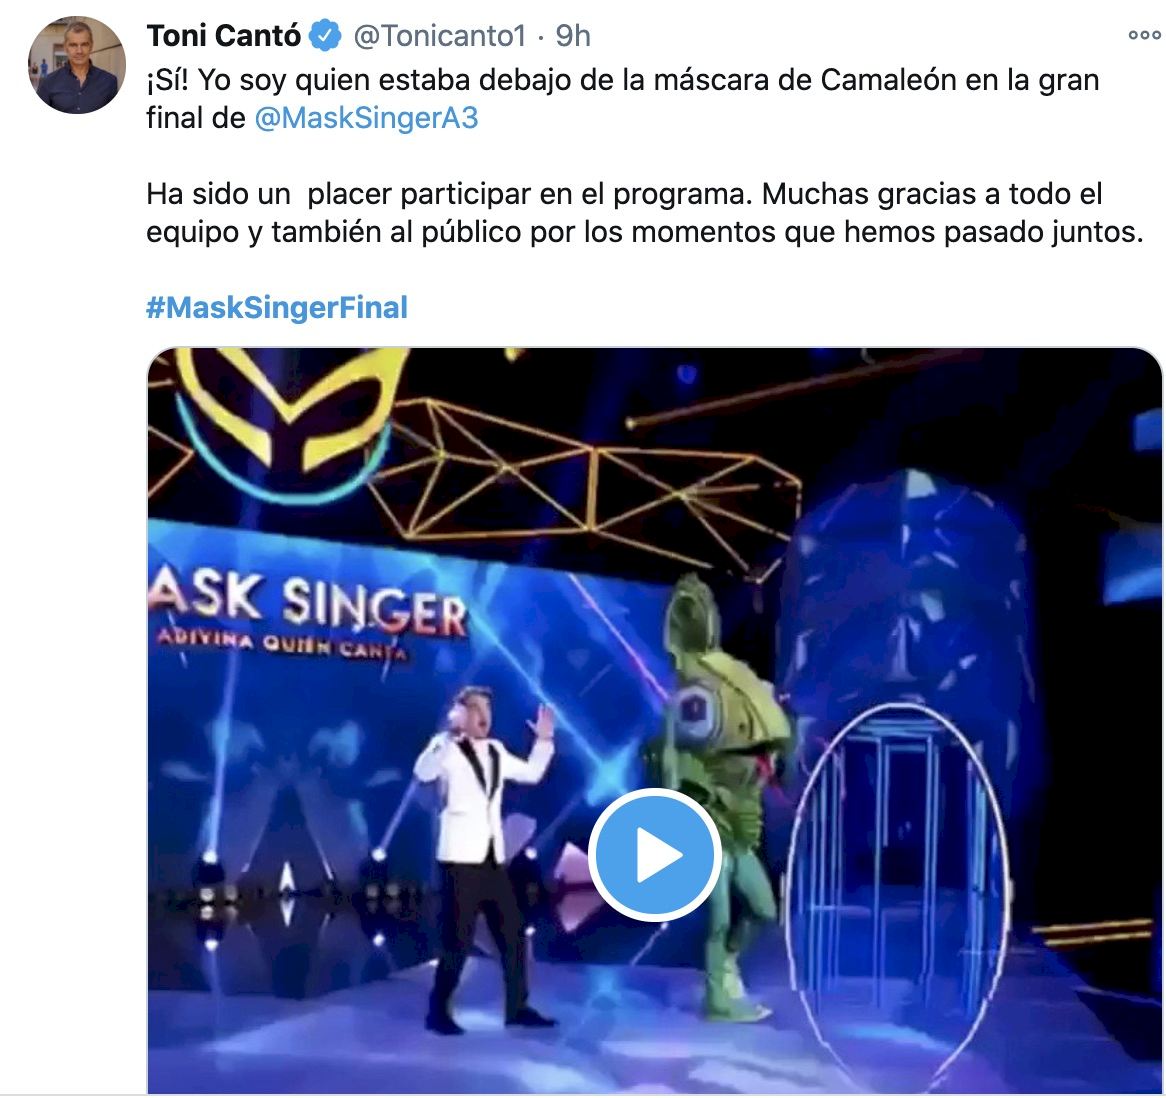Click the Toni Cantó display name
Screen dimensions: 1166x1098
pyautogui.click(x=224, y=36)
